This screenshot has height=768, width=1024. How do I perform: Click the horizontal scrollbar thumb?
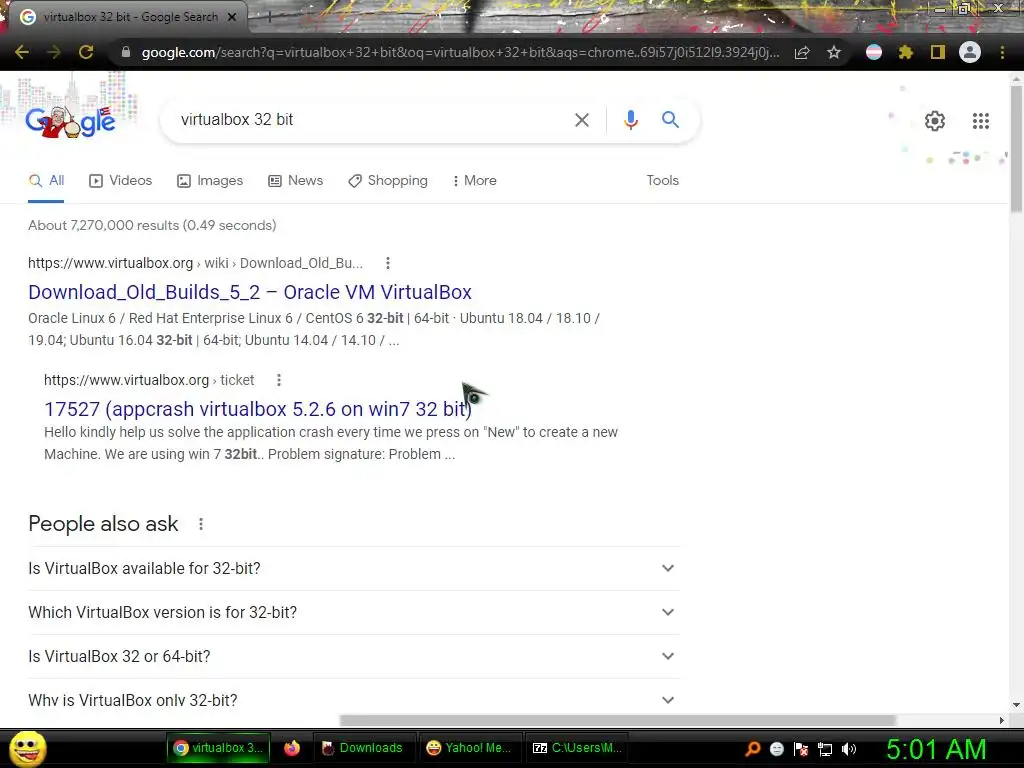point(618,720)
